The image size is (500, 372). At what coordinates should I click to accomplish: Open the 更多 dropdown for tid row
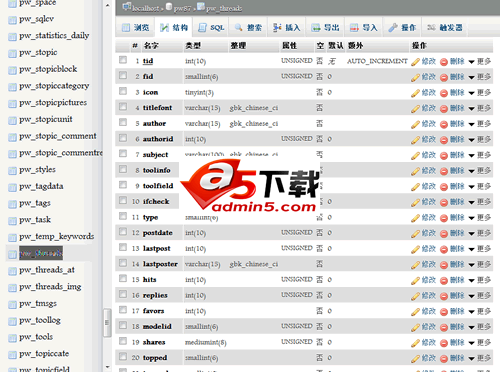tap(480, 62)
